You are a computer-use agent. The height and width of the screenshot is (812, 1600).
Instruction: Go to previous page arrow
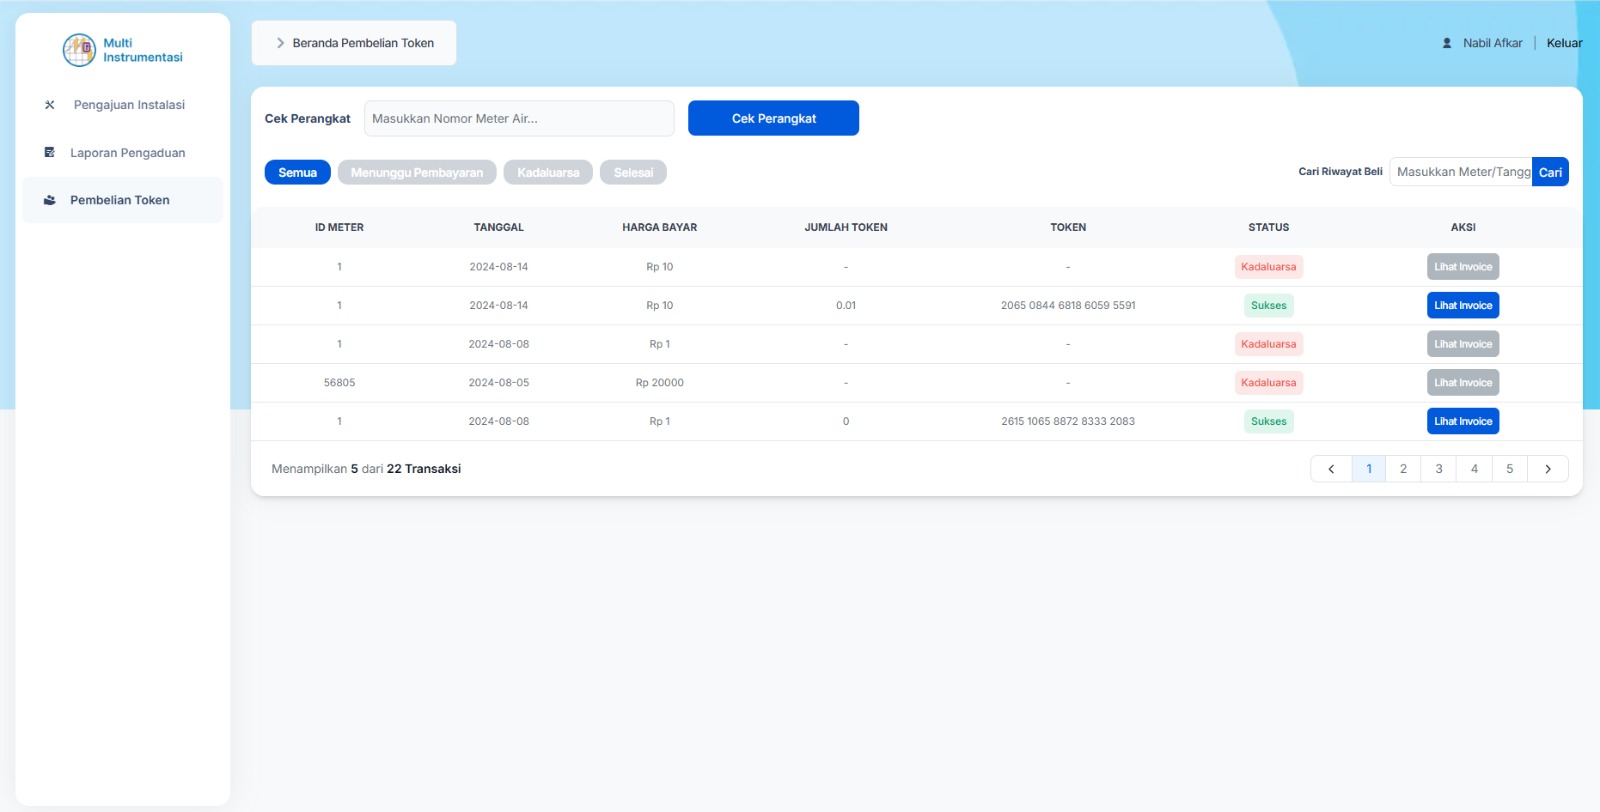pyautogui.click(x=1331, y=469)
